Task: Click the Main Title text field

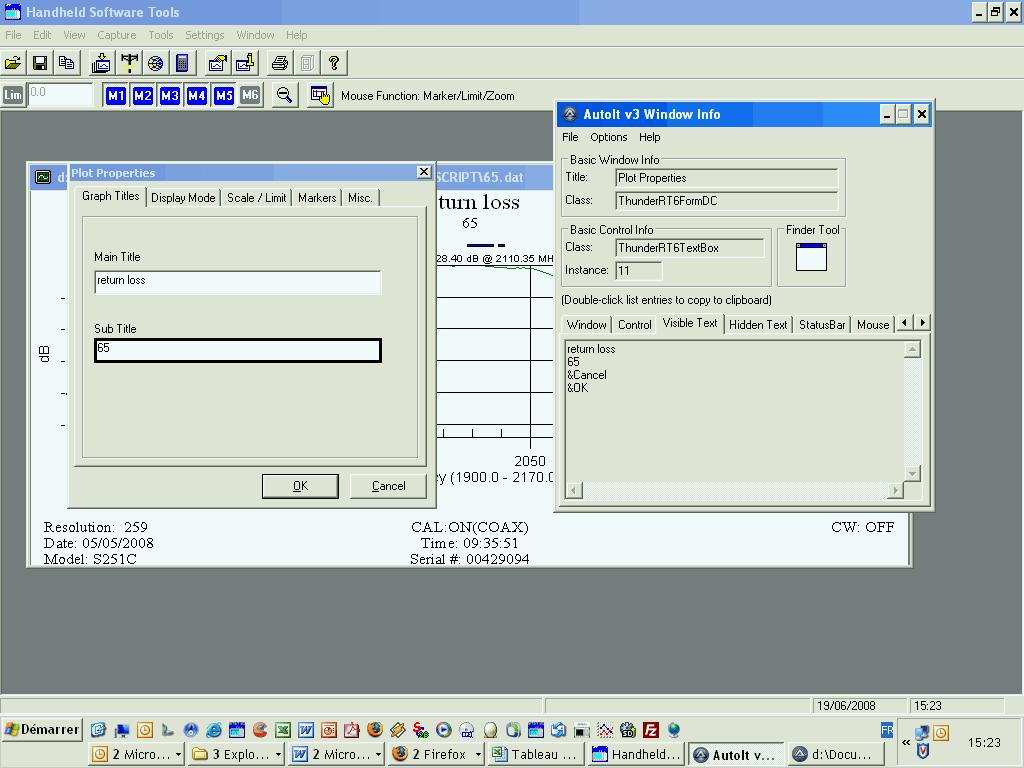Action: pos(237,282)
